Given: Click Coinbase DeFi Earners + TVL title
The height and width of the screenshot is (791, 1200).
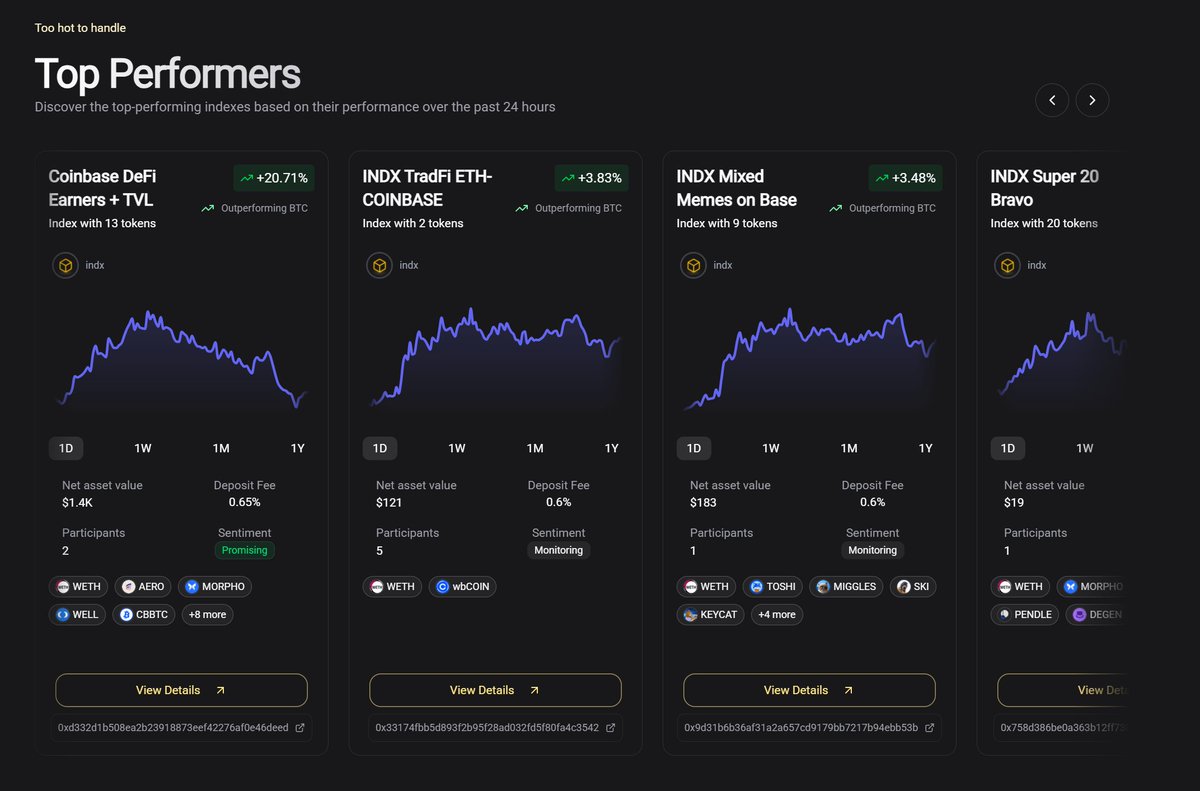Looking at the screenshot, I should pyautogui.click(x=102, y=188).
